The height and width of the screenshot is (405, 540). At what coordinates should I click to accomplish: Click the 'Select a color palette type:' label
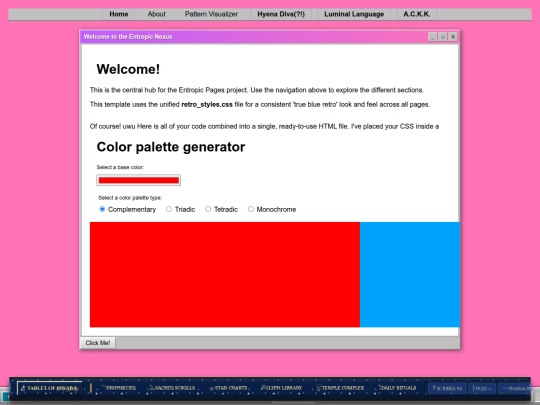pyautogui.click(x=130, y=198)
